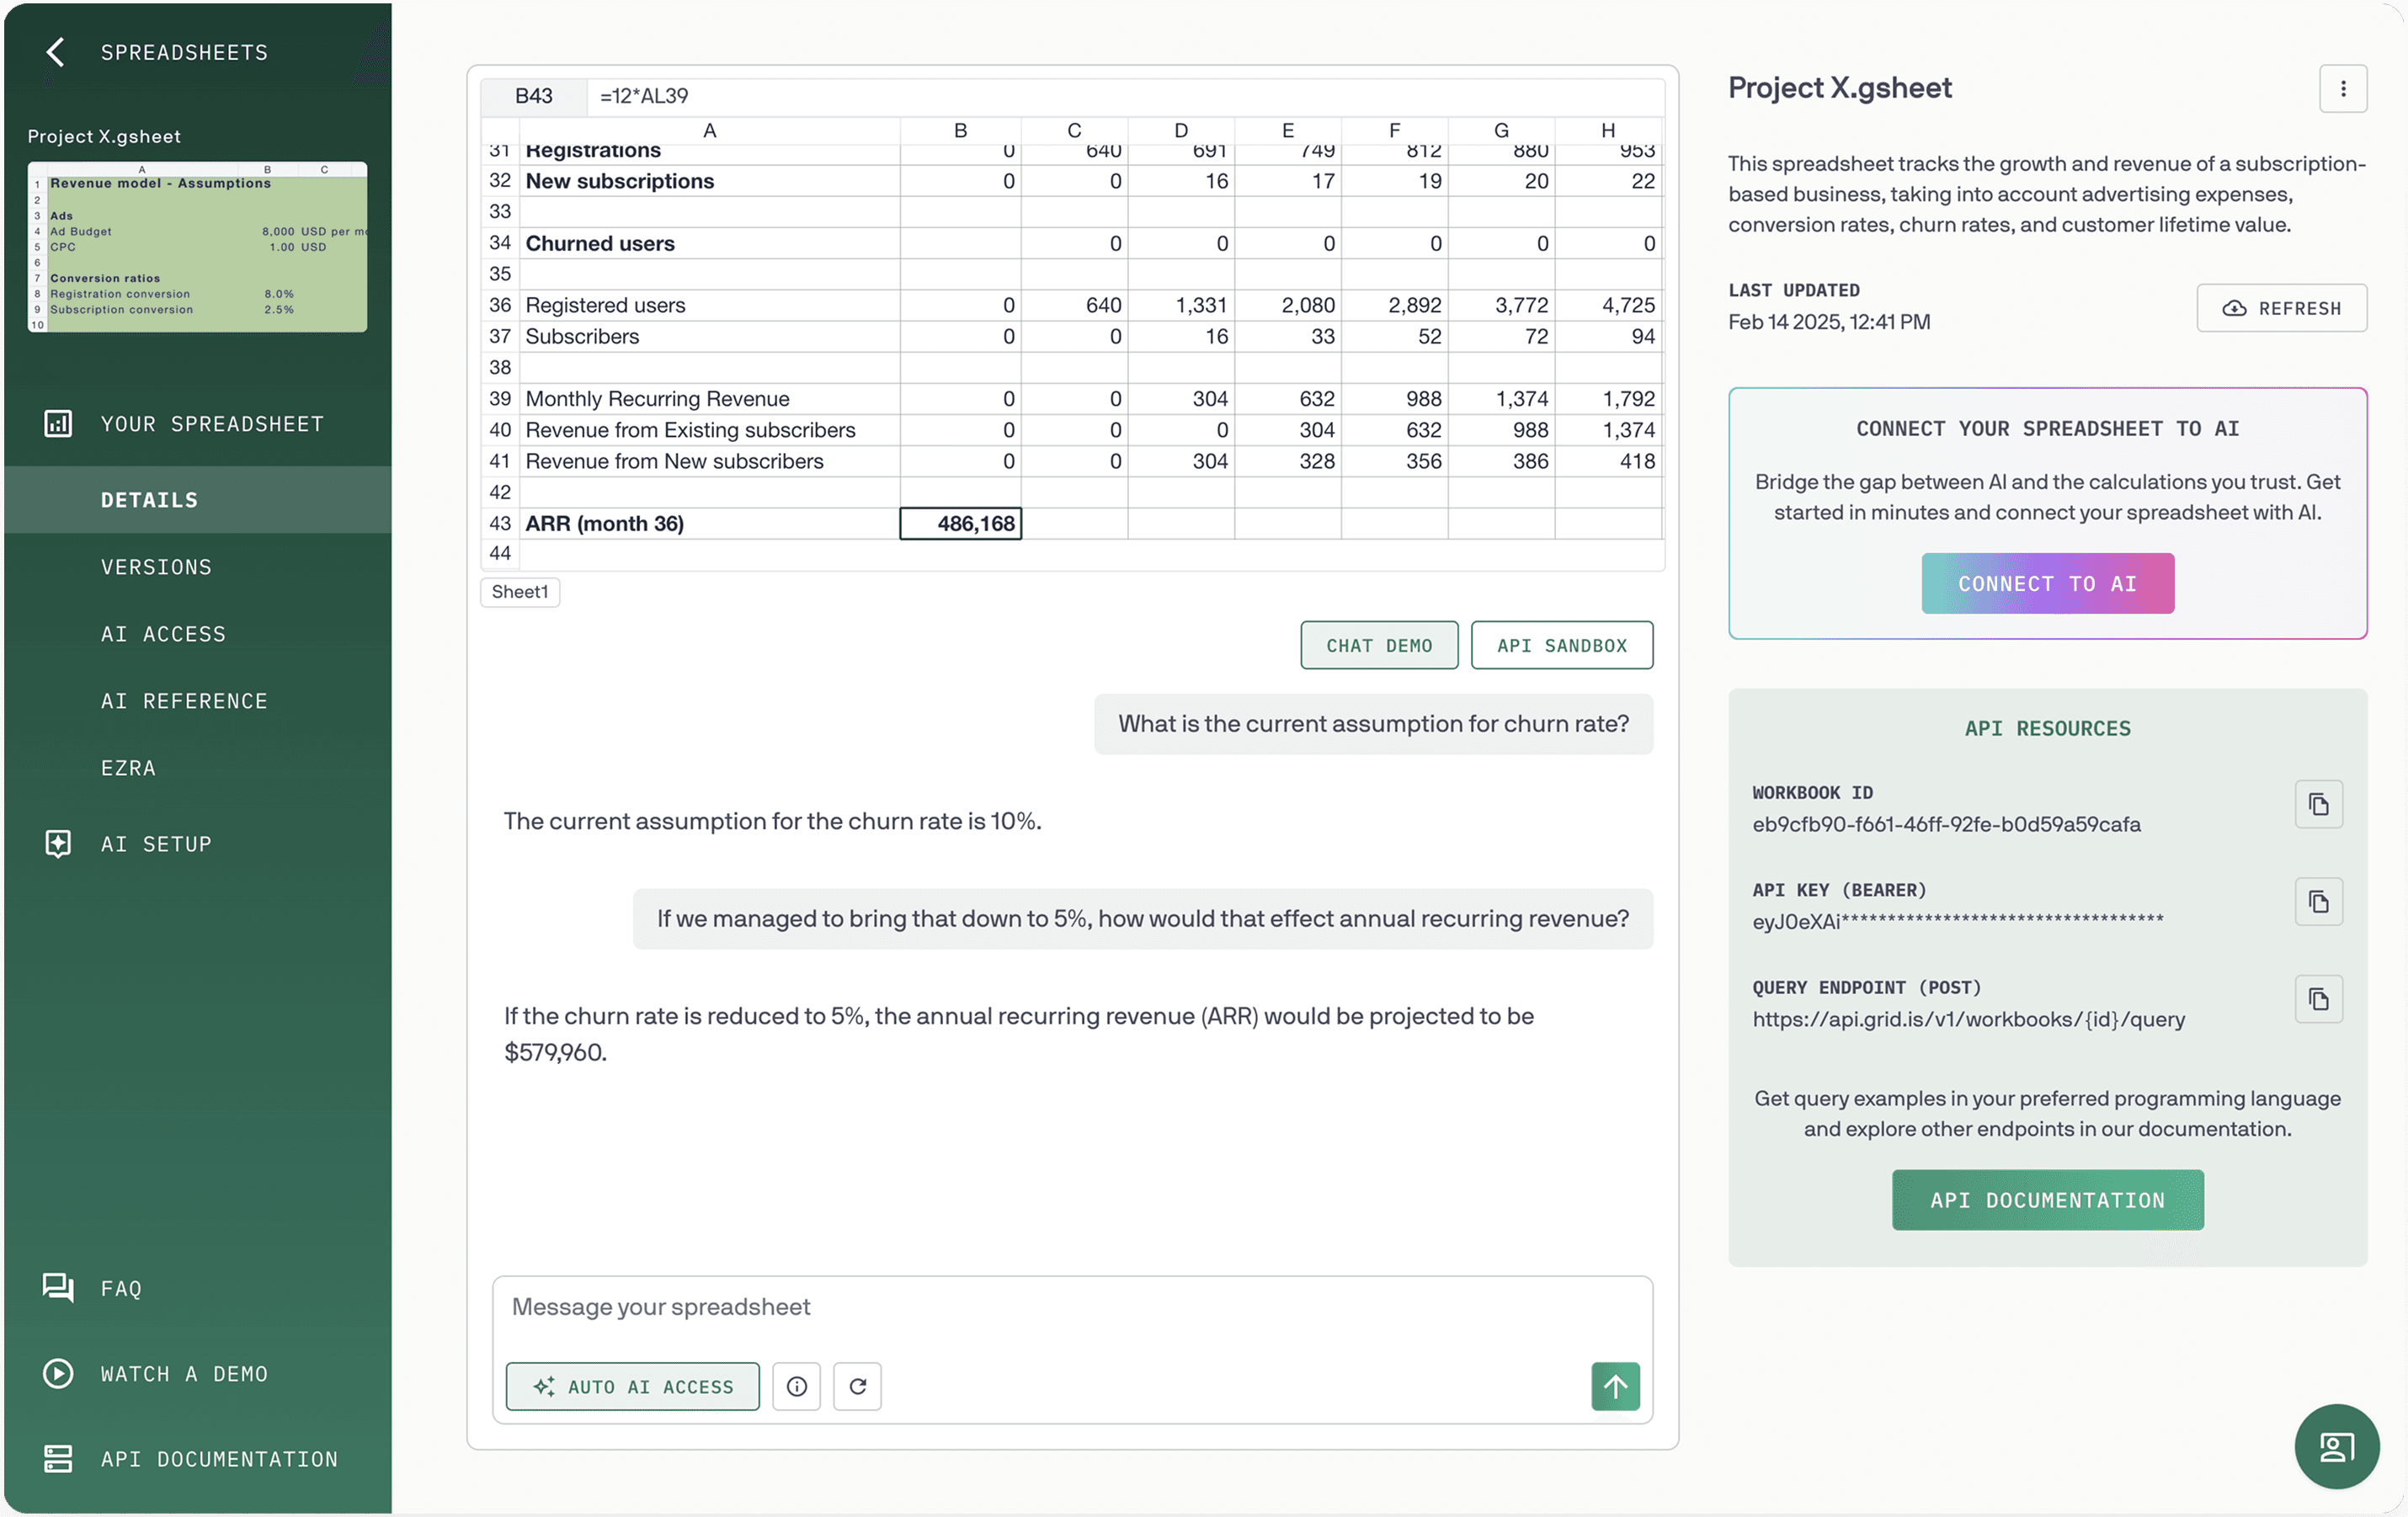The width and height of the screenshot is (2408, 1517).
Task: Click the Project X.gsheet preview thumbnail
Action: pyautogui.click(x=197, y=247)
